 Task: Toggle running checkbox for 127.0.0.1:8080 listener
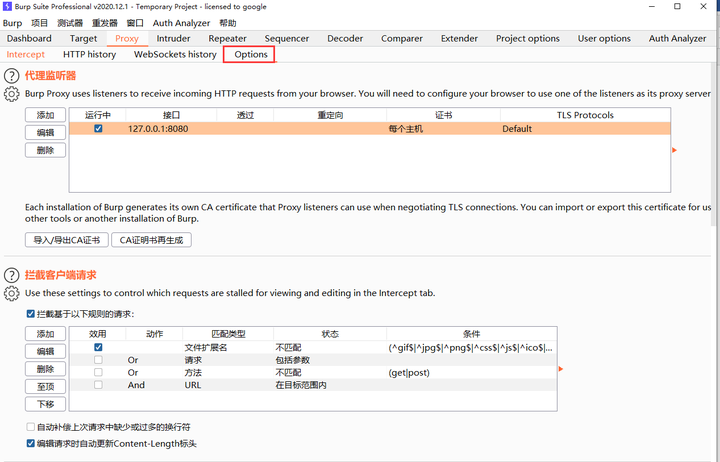click(x=98, y=129)
